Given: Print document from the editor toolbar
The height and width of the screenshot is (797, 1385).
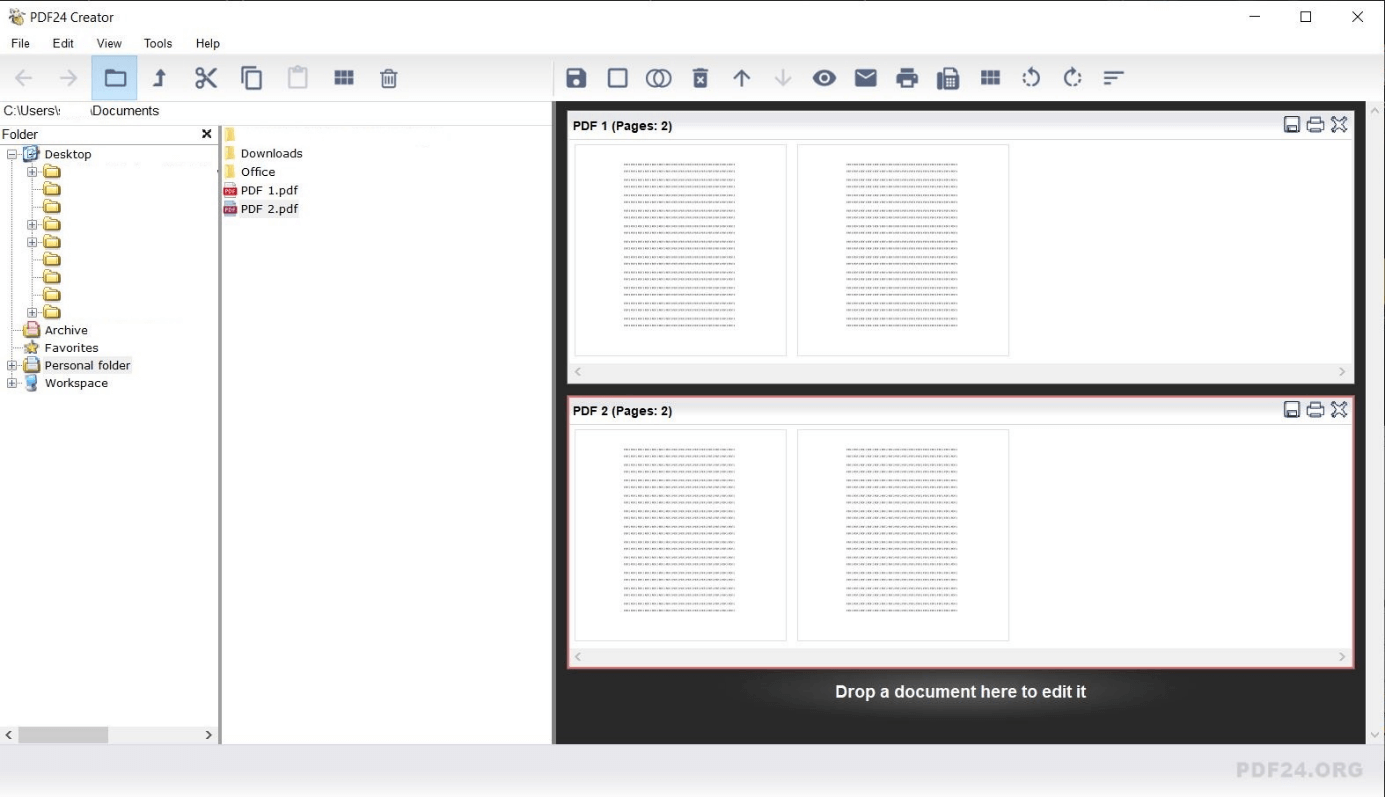Looking at the screenshot, I should click(x=907, y=78).
